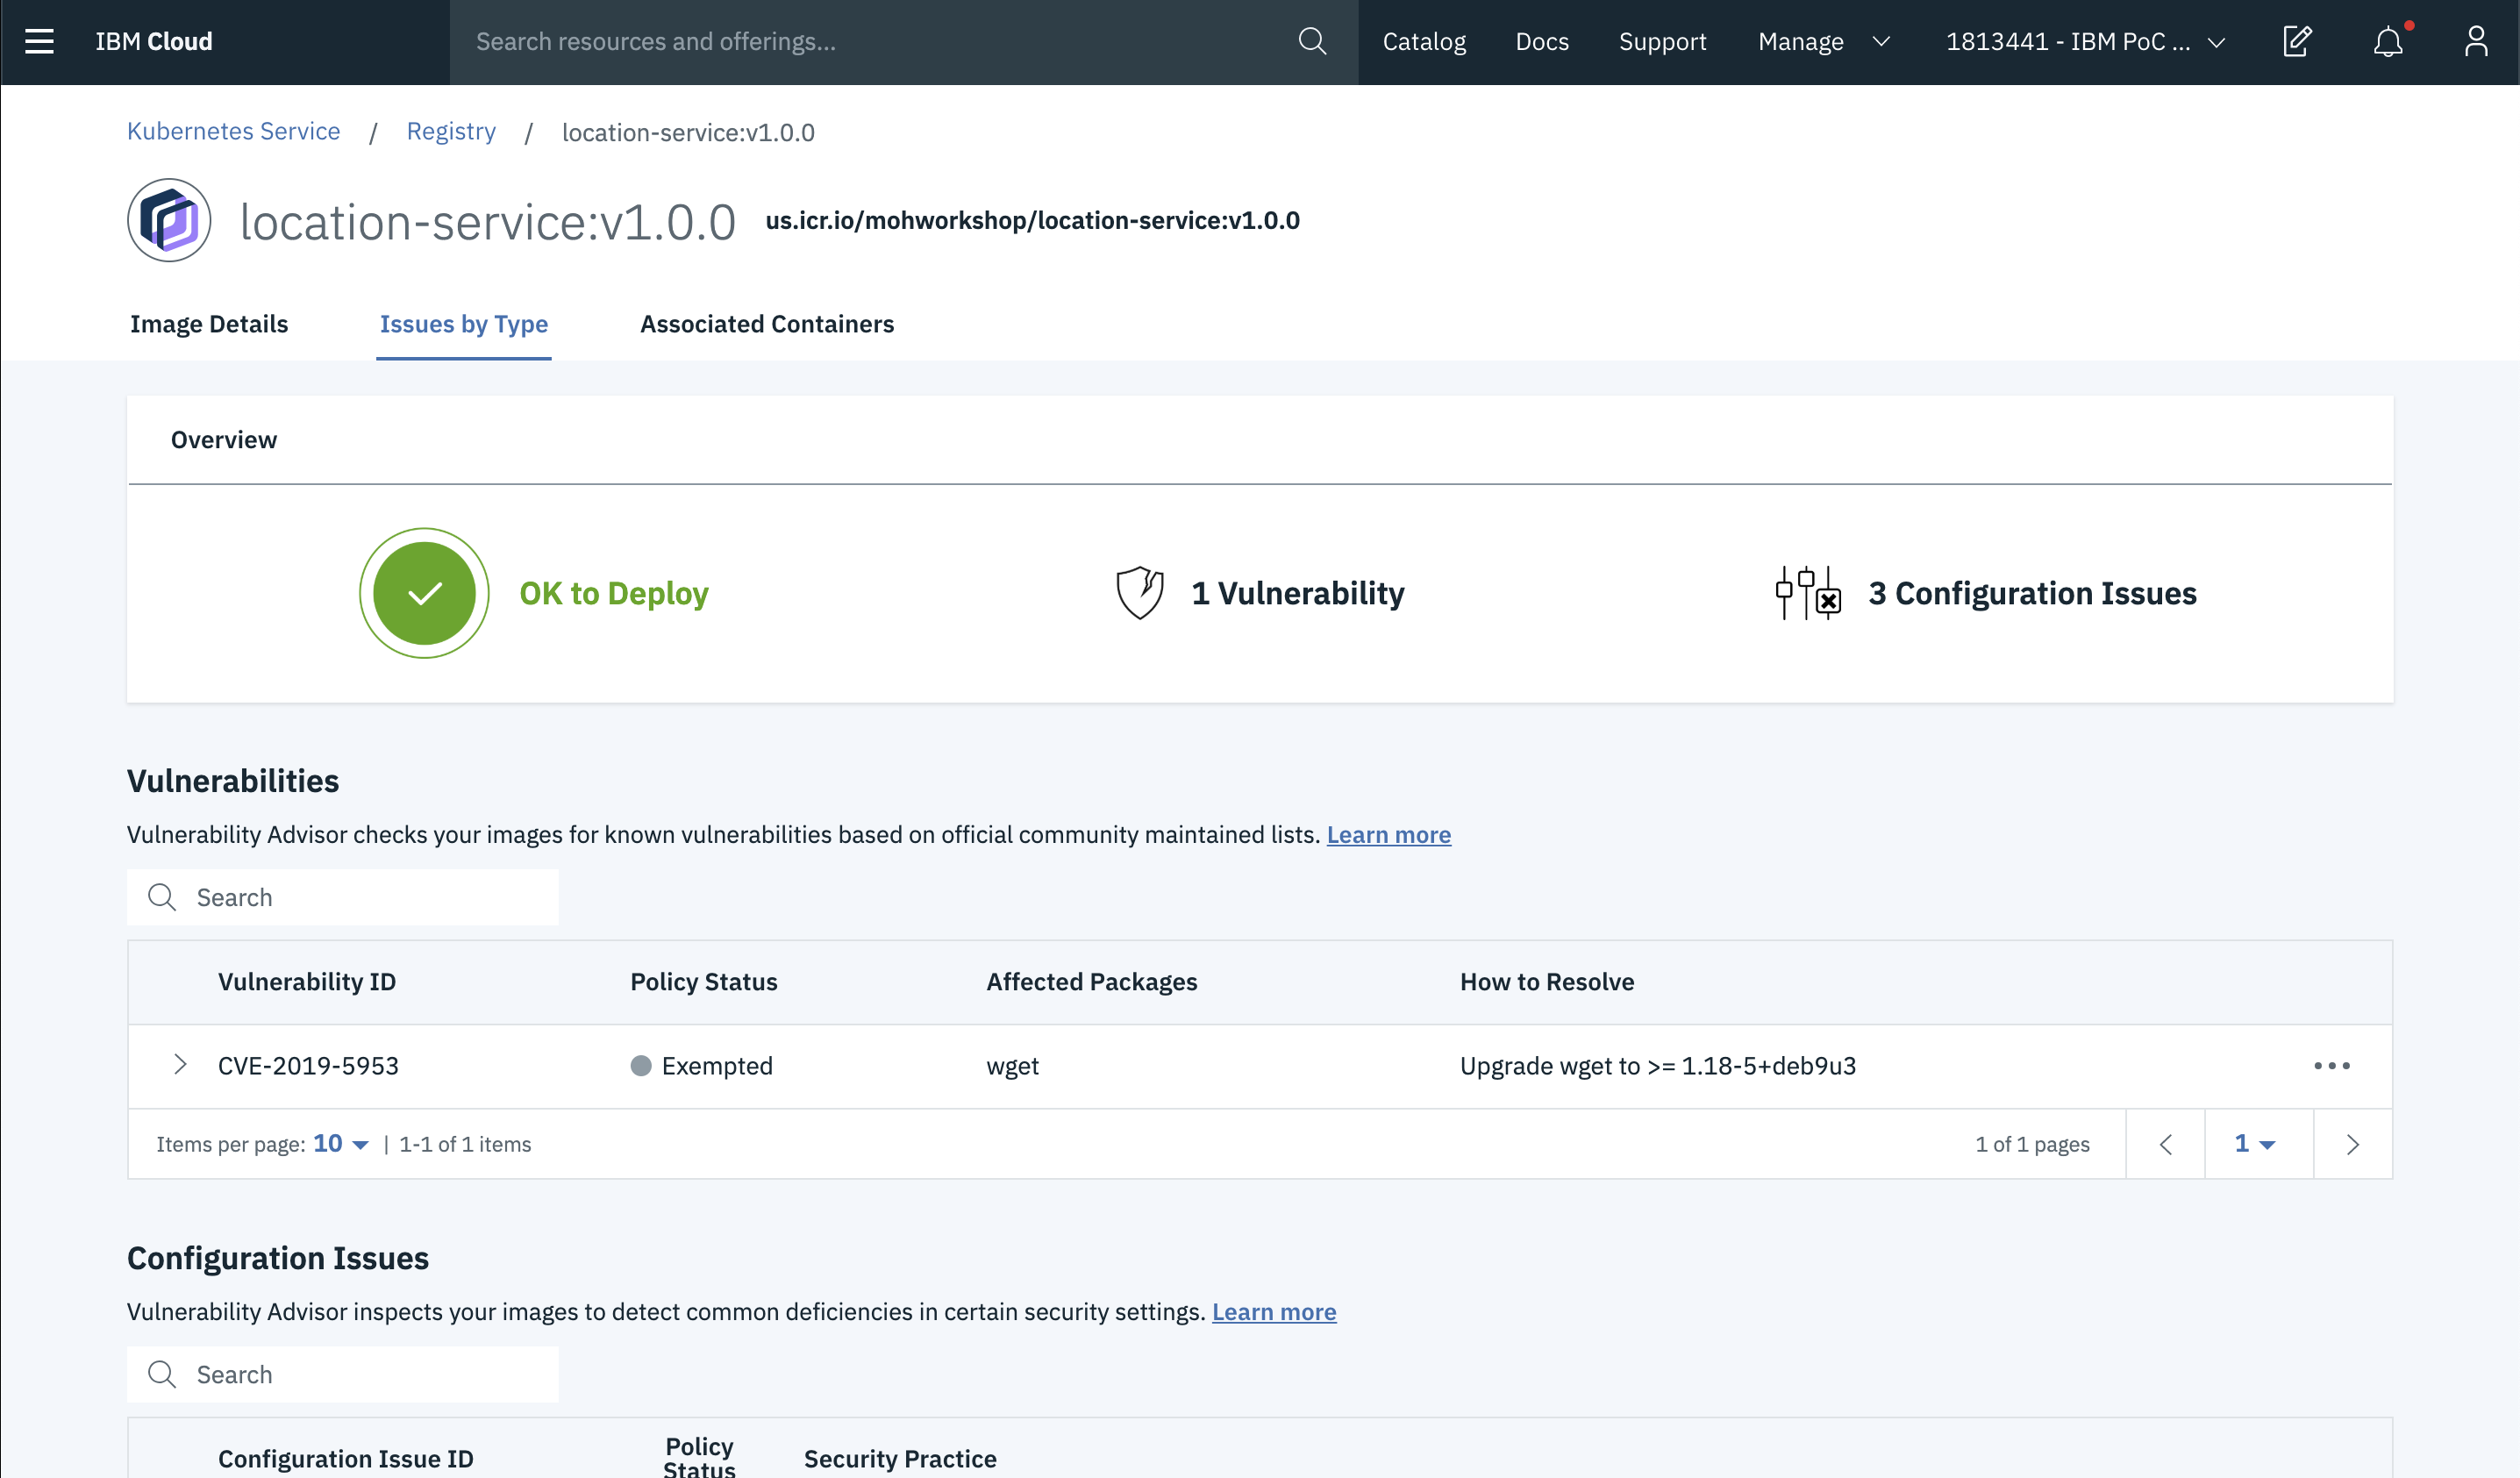2520x1478 pixels.
Task: Go to Registry breadcrumb
Action: (451, 131)
